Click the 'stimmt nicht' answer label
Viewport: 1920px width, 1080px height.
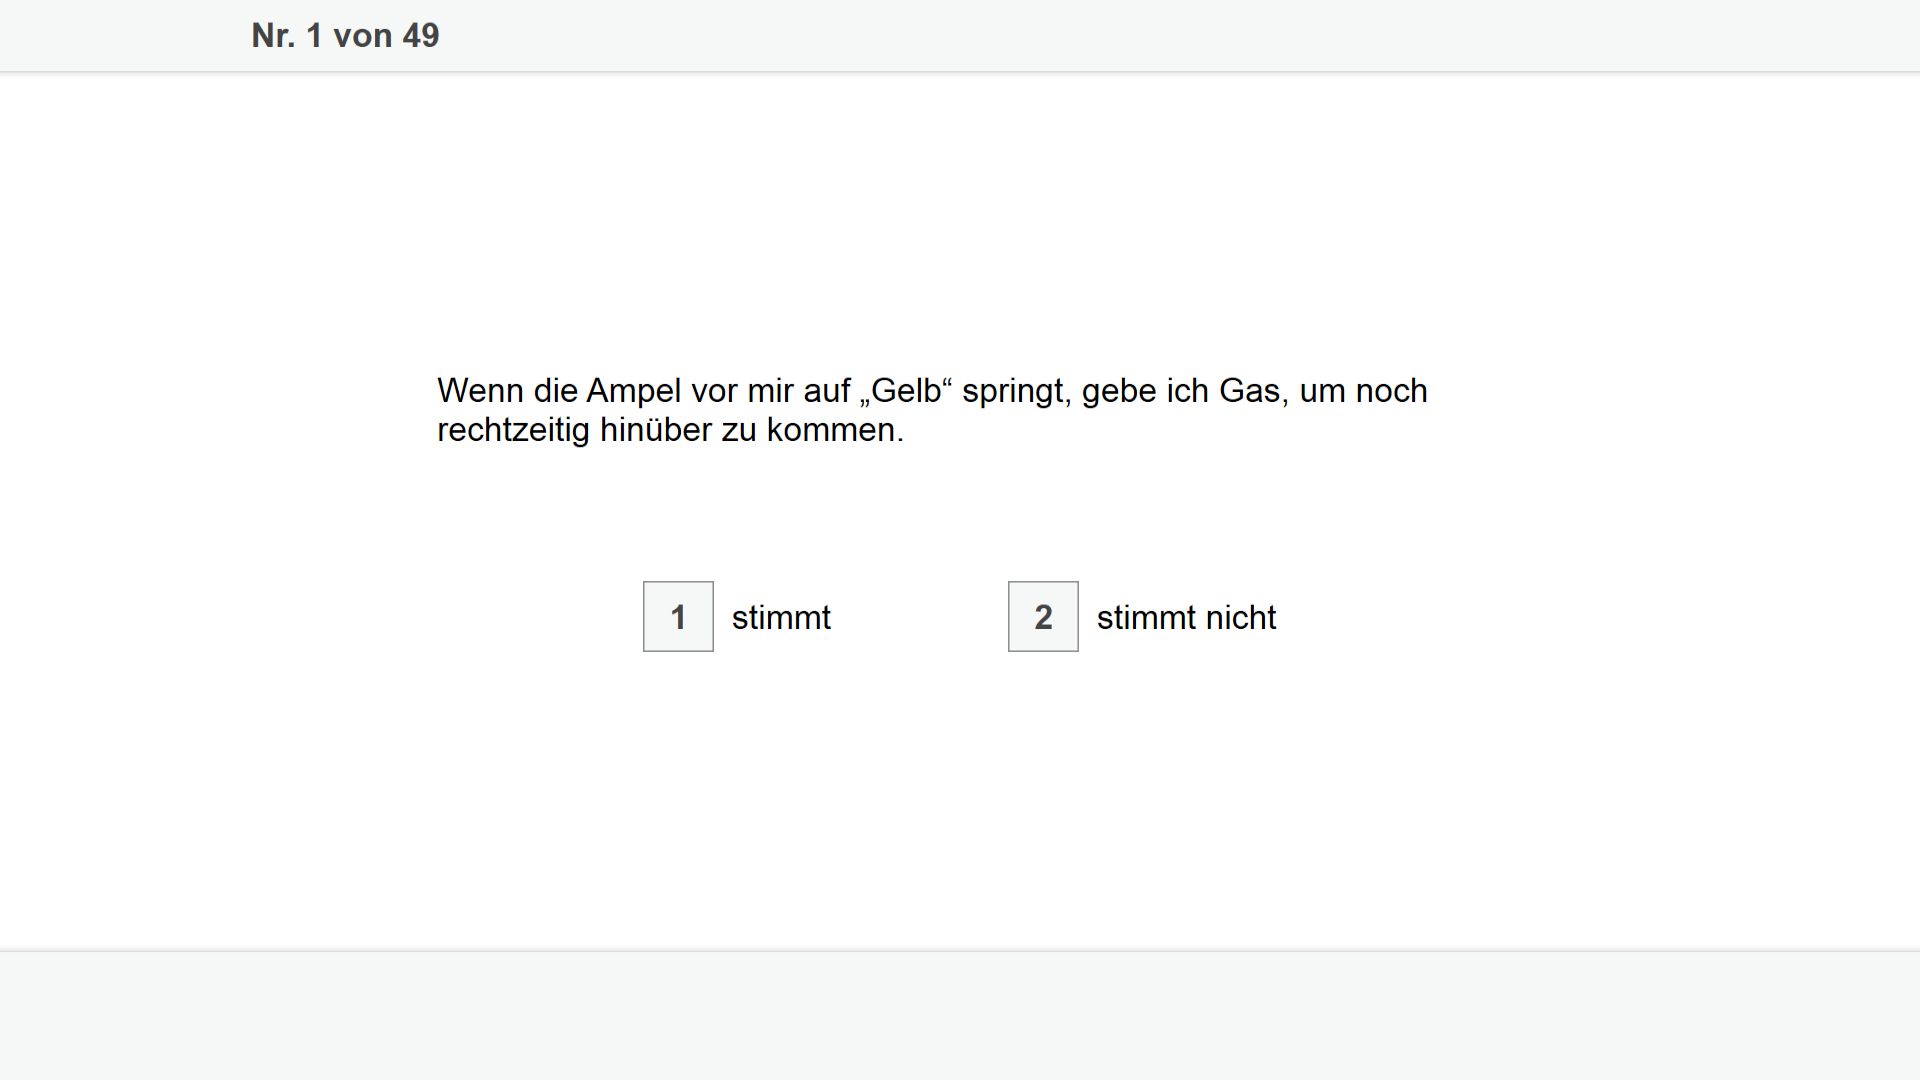[x=1186, y=617]
